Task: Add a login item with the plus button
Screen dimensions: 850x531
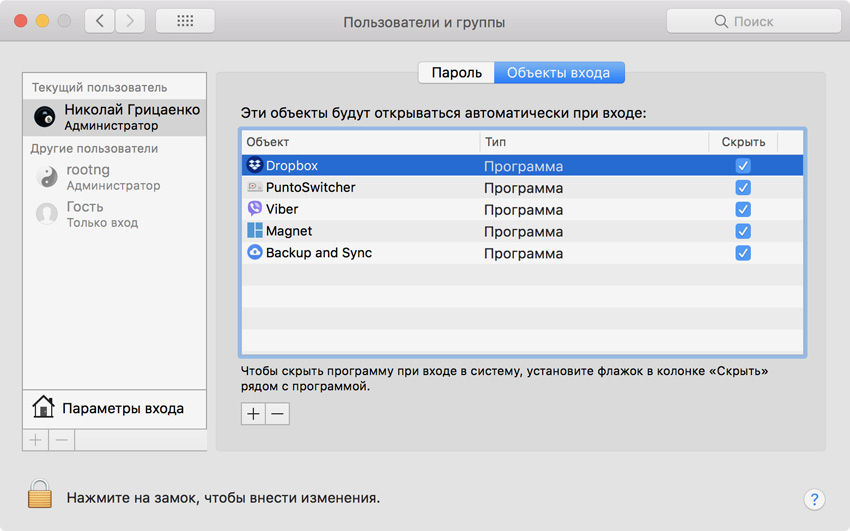Action: click(x=253, y=414)
